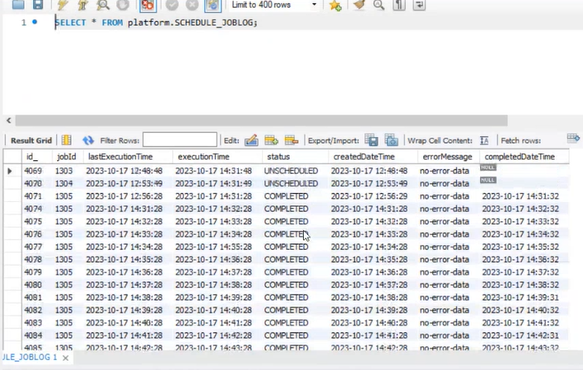Click the completedDateTime column header

tap(524, 157)
